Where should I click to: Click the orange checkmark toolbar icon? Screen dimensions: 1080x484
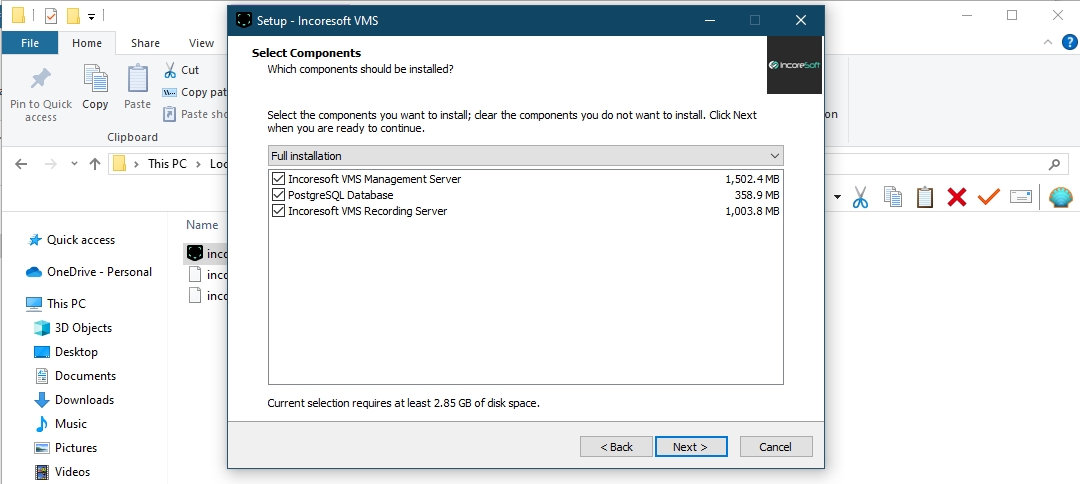[988, 198]
